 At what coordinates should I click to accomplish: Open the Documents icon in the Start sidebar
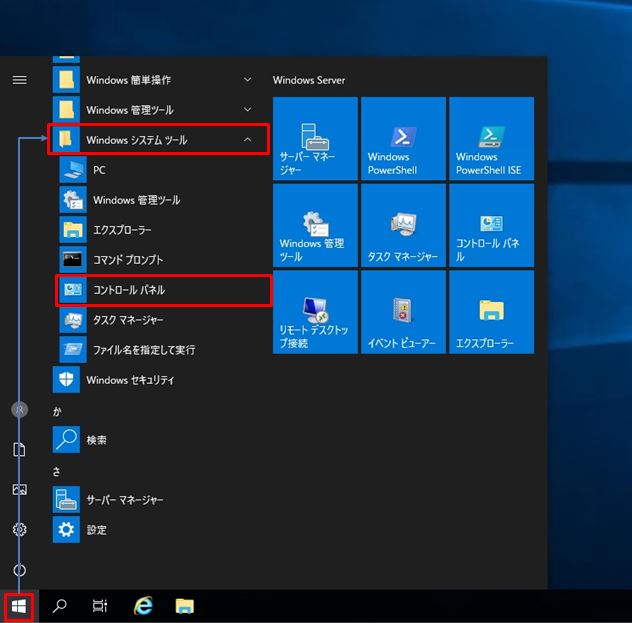19,449
